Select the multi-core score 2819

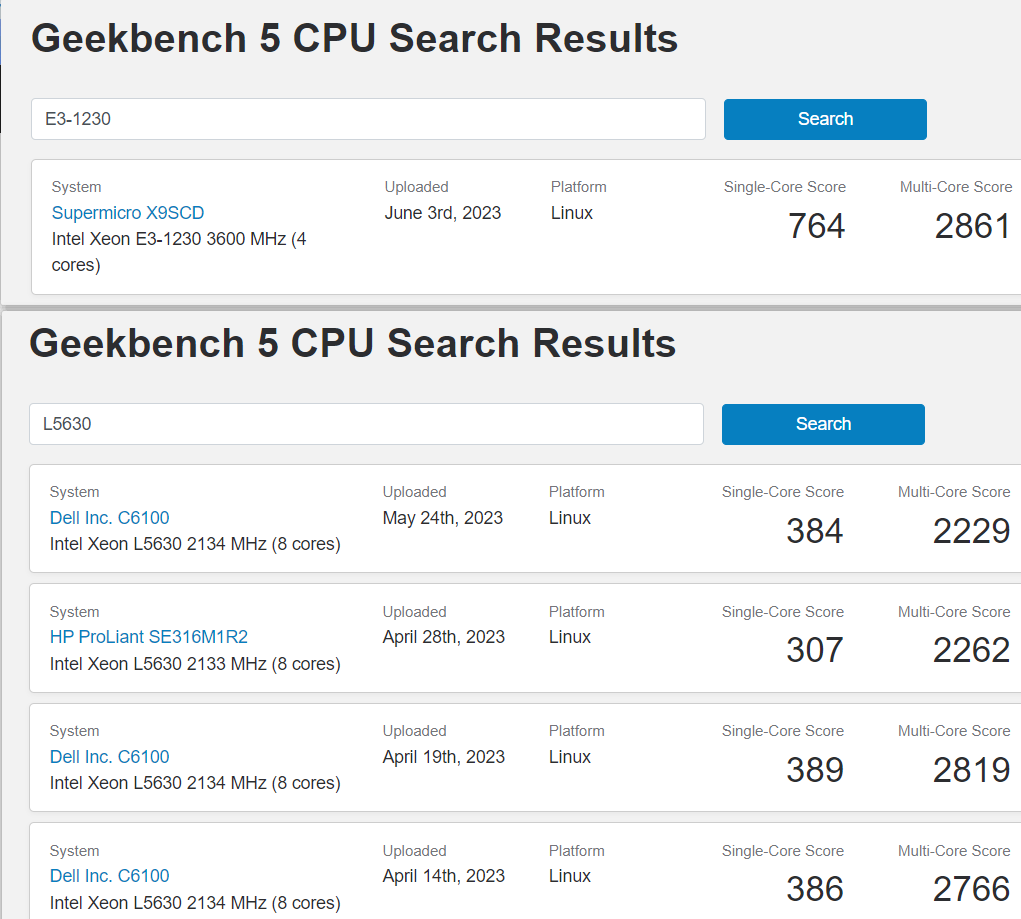[x=970, y=770]
